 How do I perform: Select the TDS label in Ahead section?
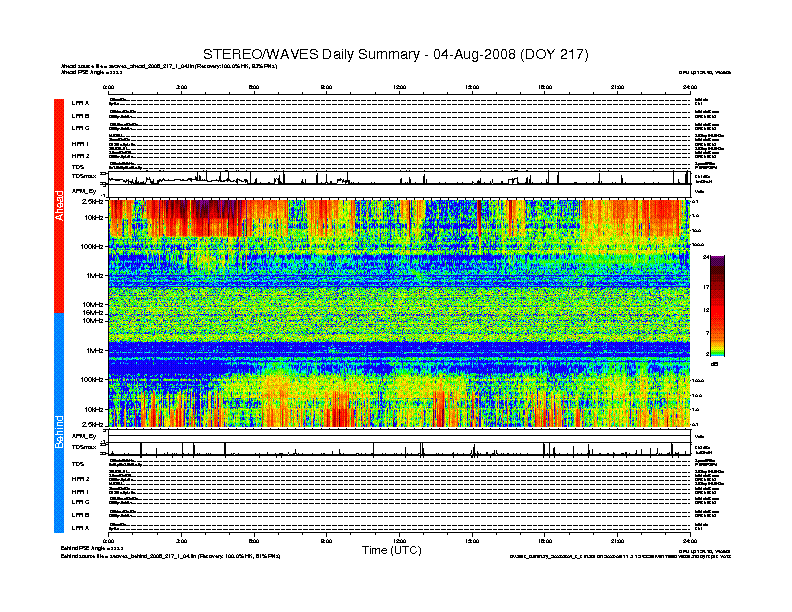click(x=78, y=167)
